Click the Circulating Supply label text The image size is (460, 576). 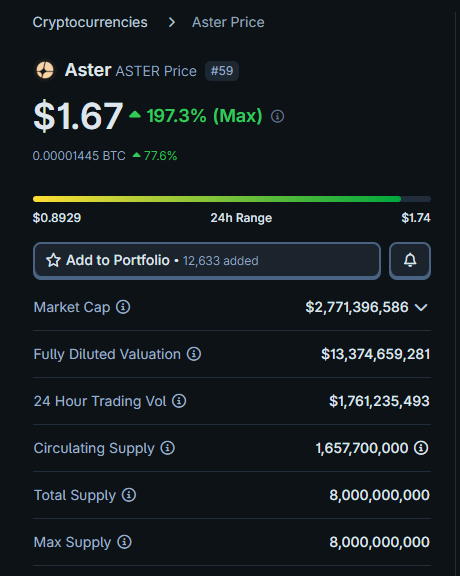pyautogui.click(x=94, y=448)
